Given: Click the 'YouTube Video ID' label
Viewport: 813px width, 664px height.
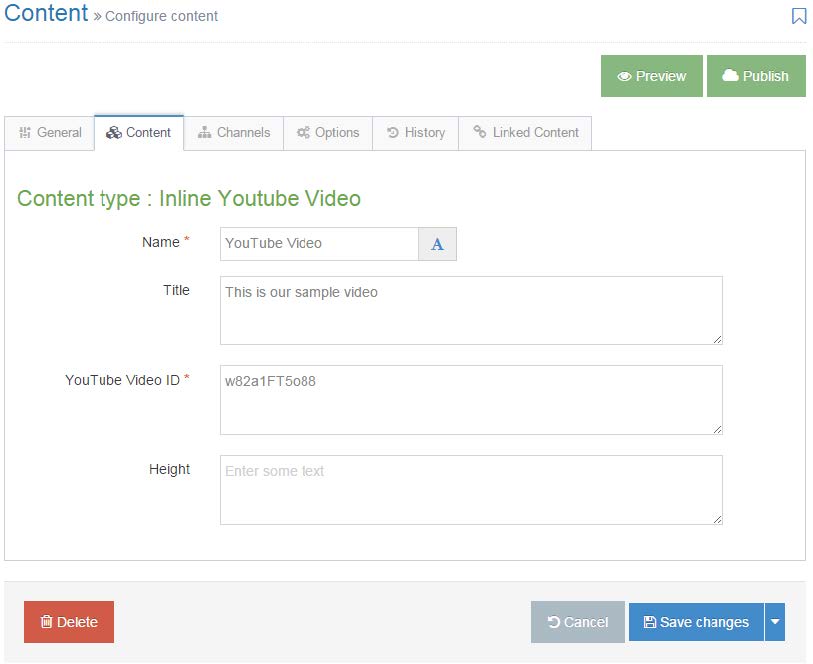Looking at the screenshot, I should [122, 380].
